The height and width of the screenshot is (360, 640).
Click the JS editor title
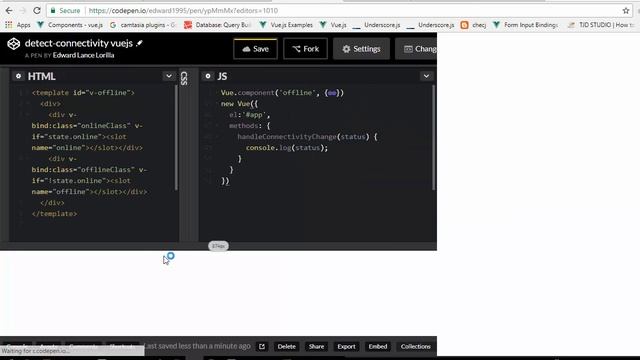pos(222,76)
